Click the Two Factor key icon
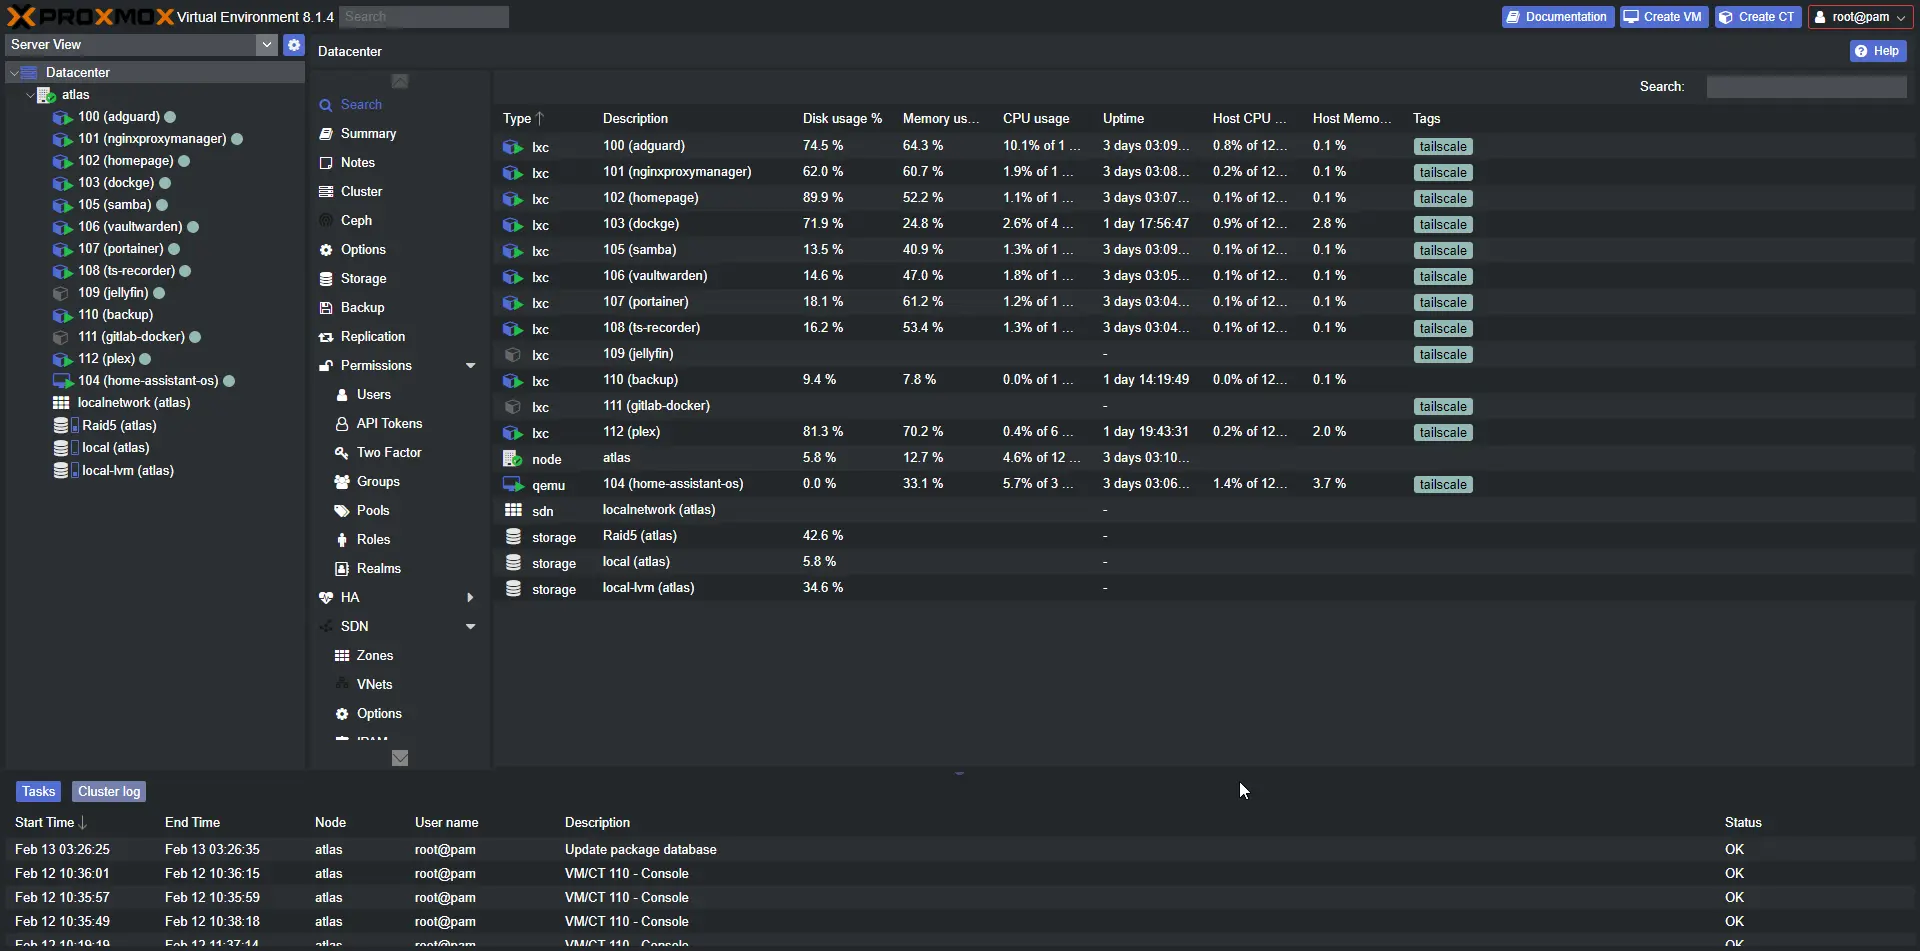This screenshot has width=1920, height=951. pos(342,453)
